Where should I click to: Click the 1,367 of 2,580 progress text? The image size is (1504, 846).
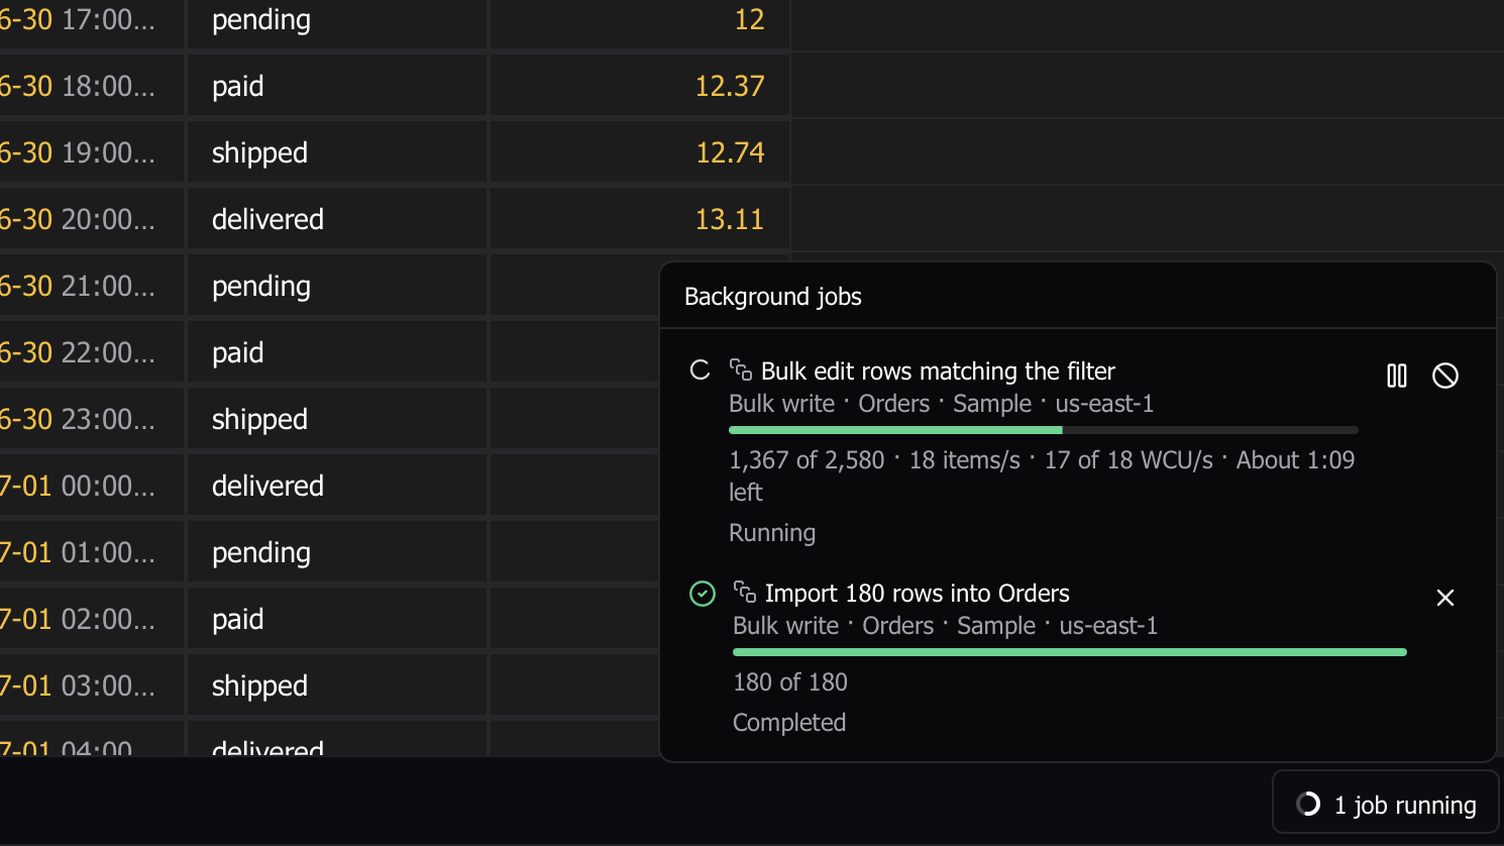[x=807, y=460]
